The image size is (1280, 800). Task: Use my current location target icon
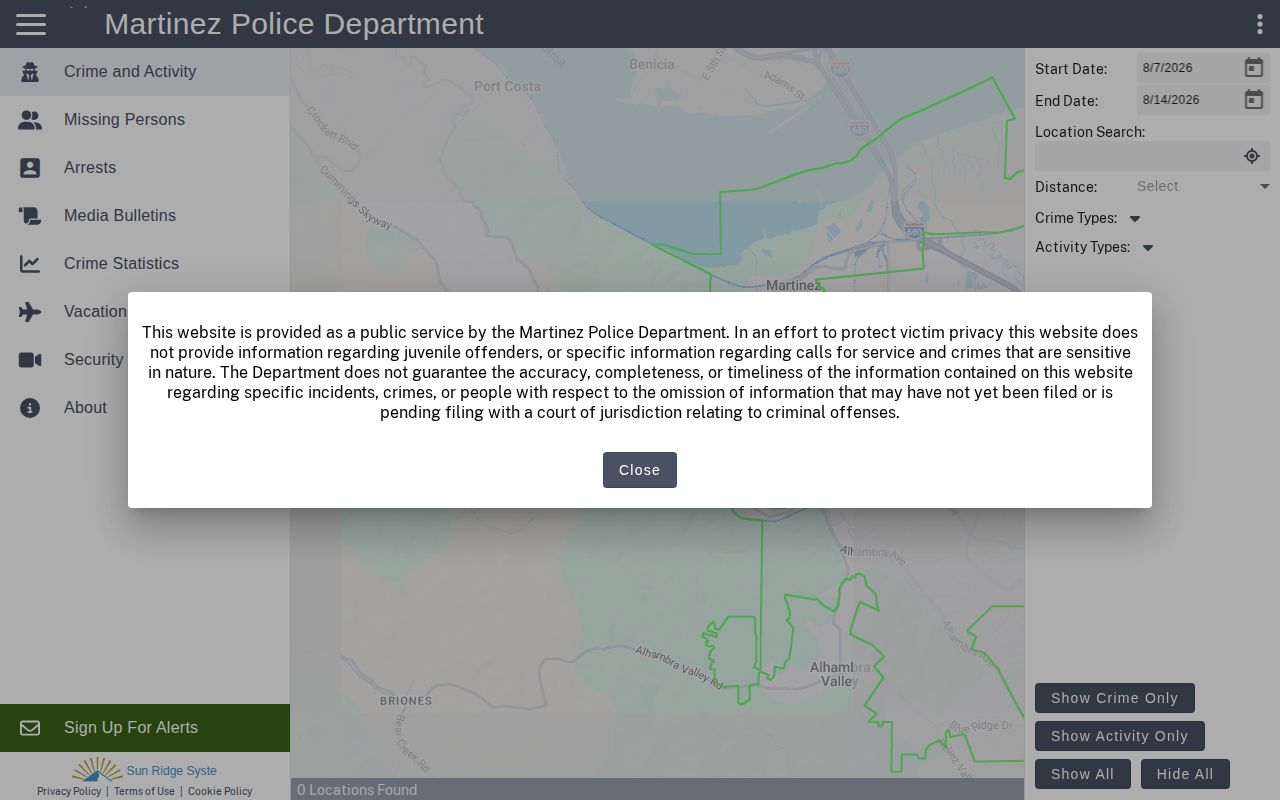pos(1251,156)
